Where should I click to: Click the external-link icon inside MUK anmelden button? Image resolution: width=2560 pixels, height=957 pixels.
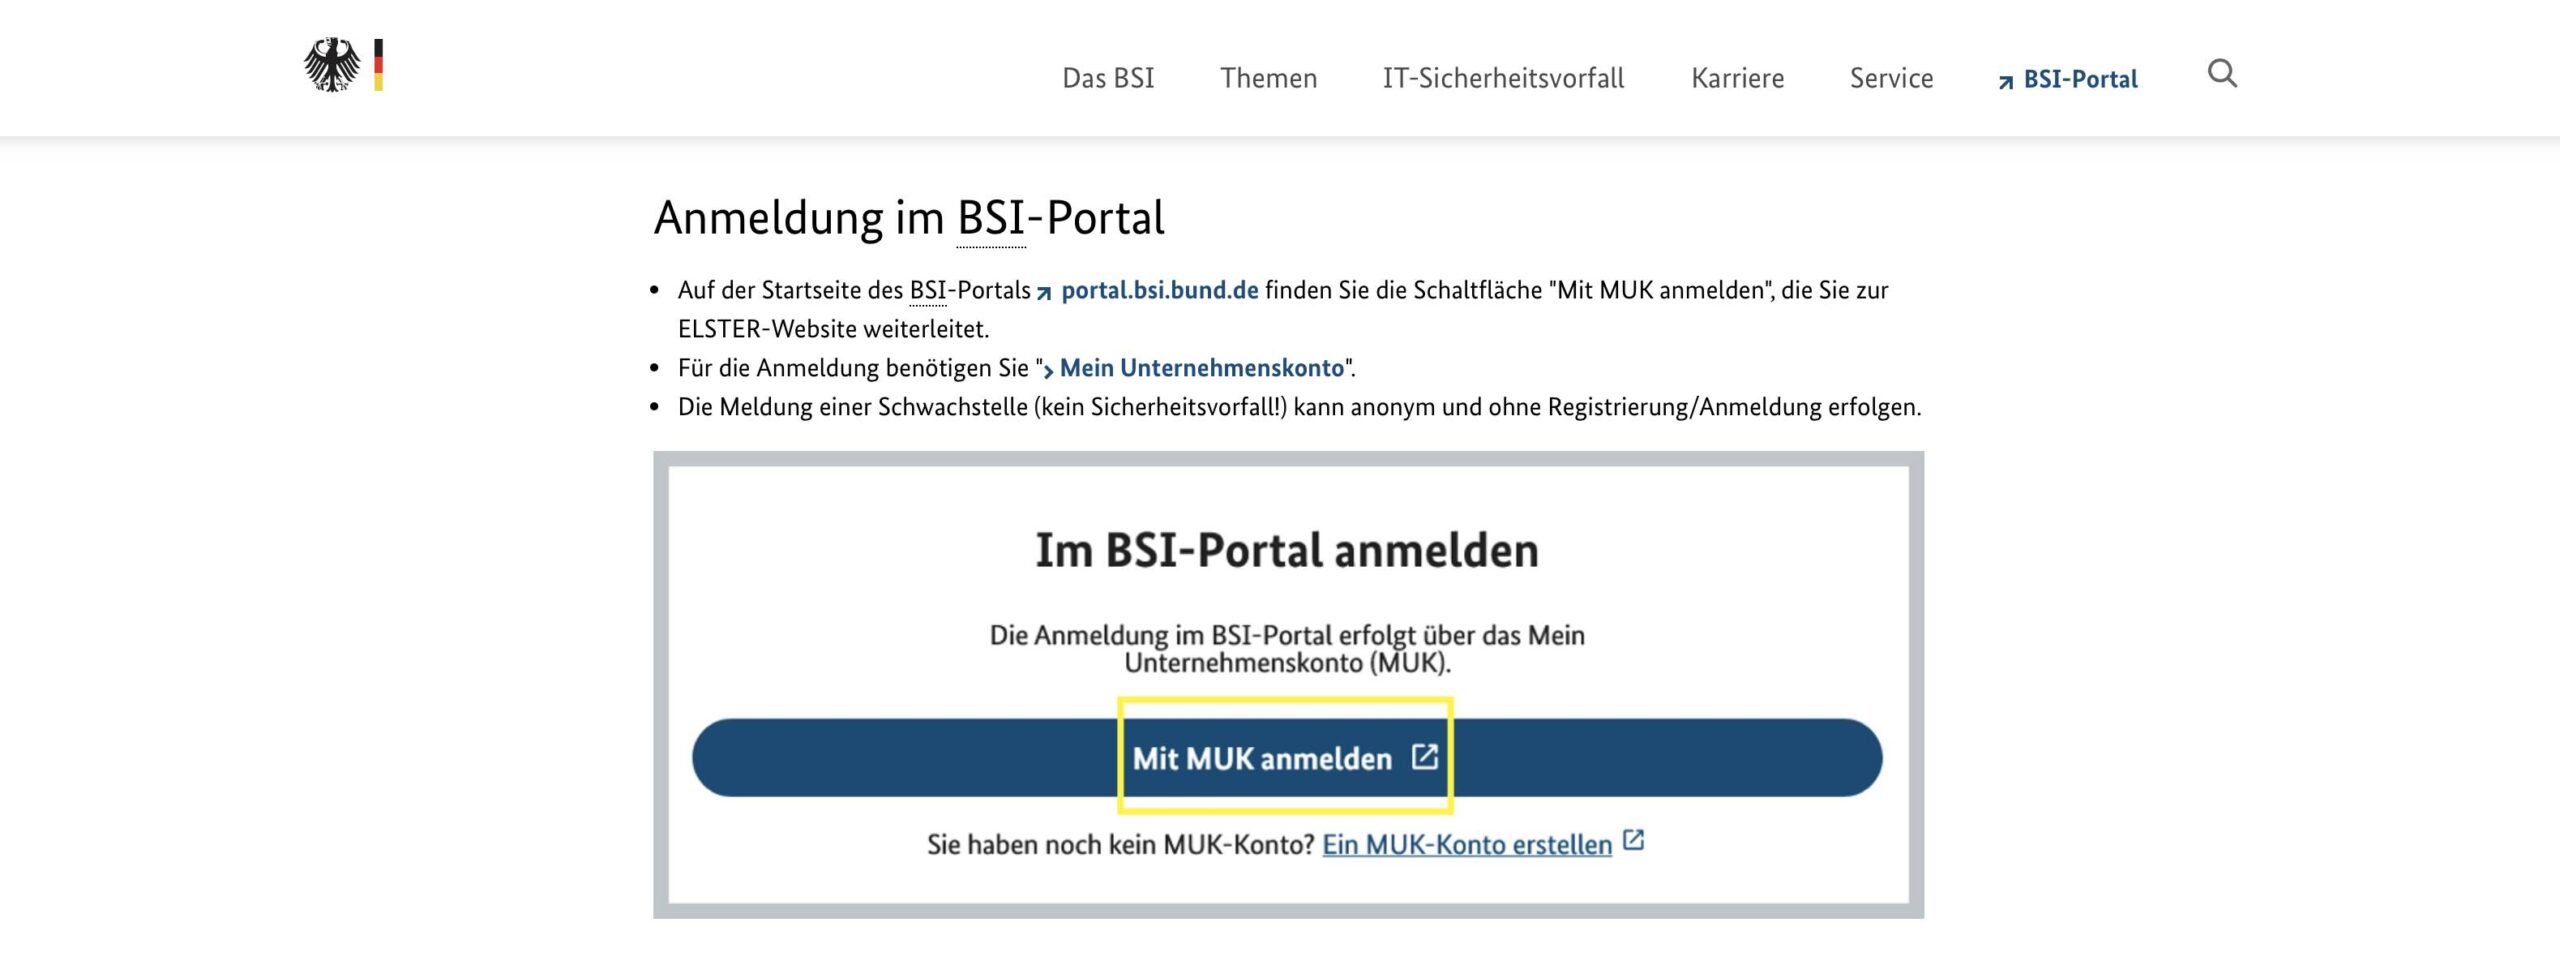[x=1424, y=758]
